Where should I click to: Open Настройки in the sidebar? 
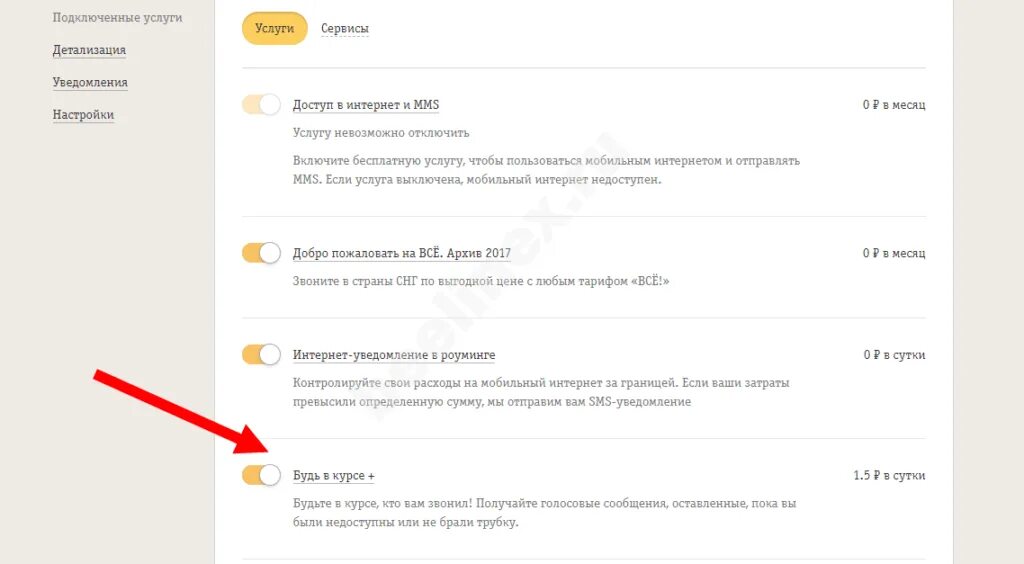click(x=83, y=115)
